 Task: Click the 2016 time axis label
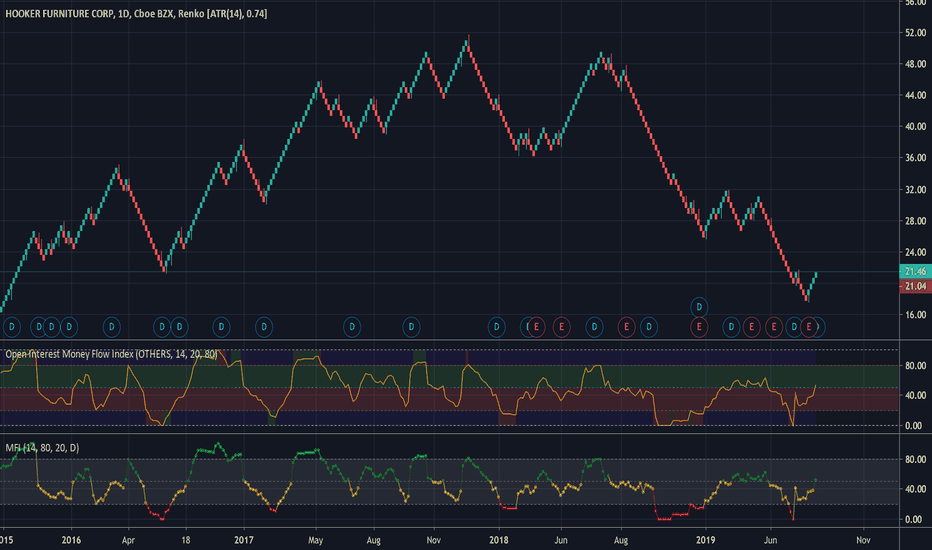click(x=71, y=540)
